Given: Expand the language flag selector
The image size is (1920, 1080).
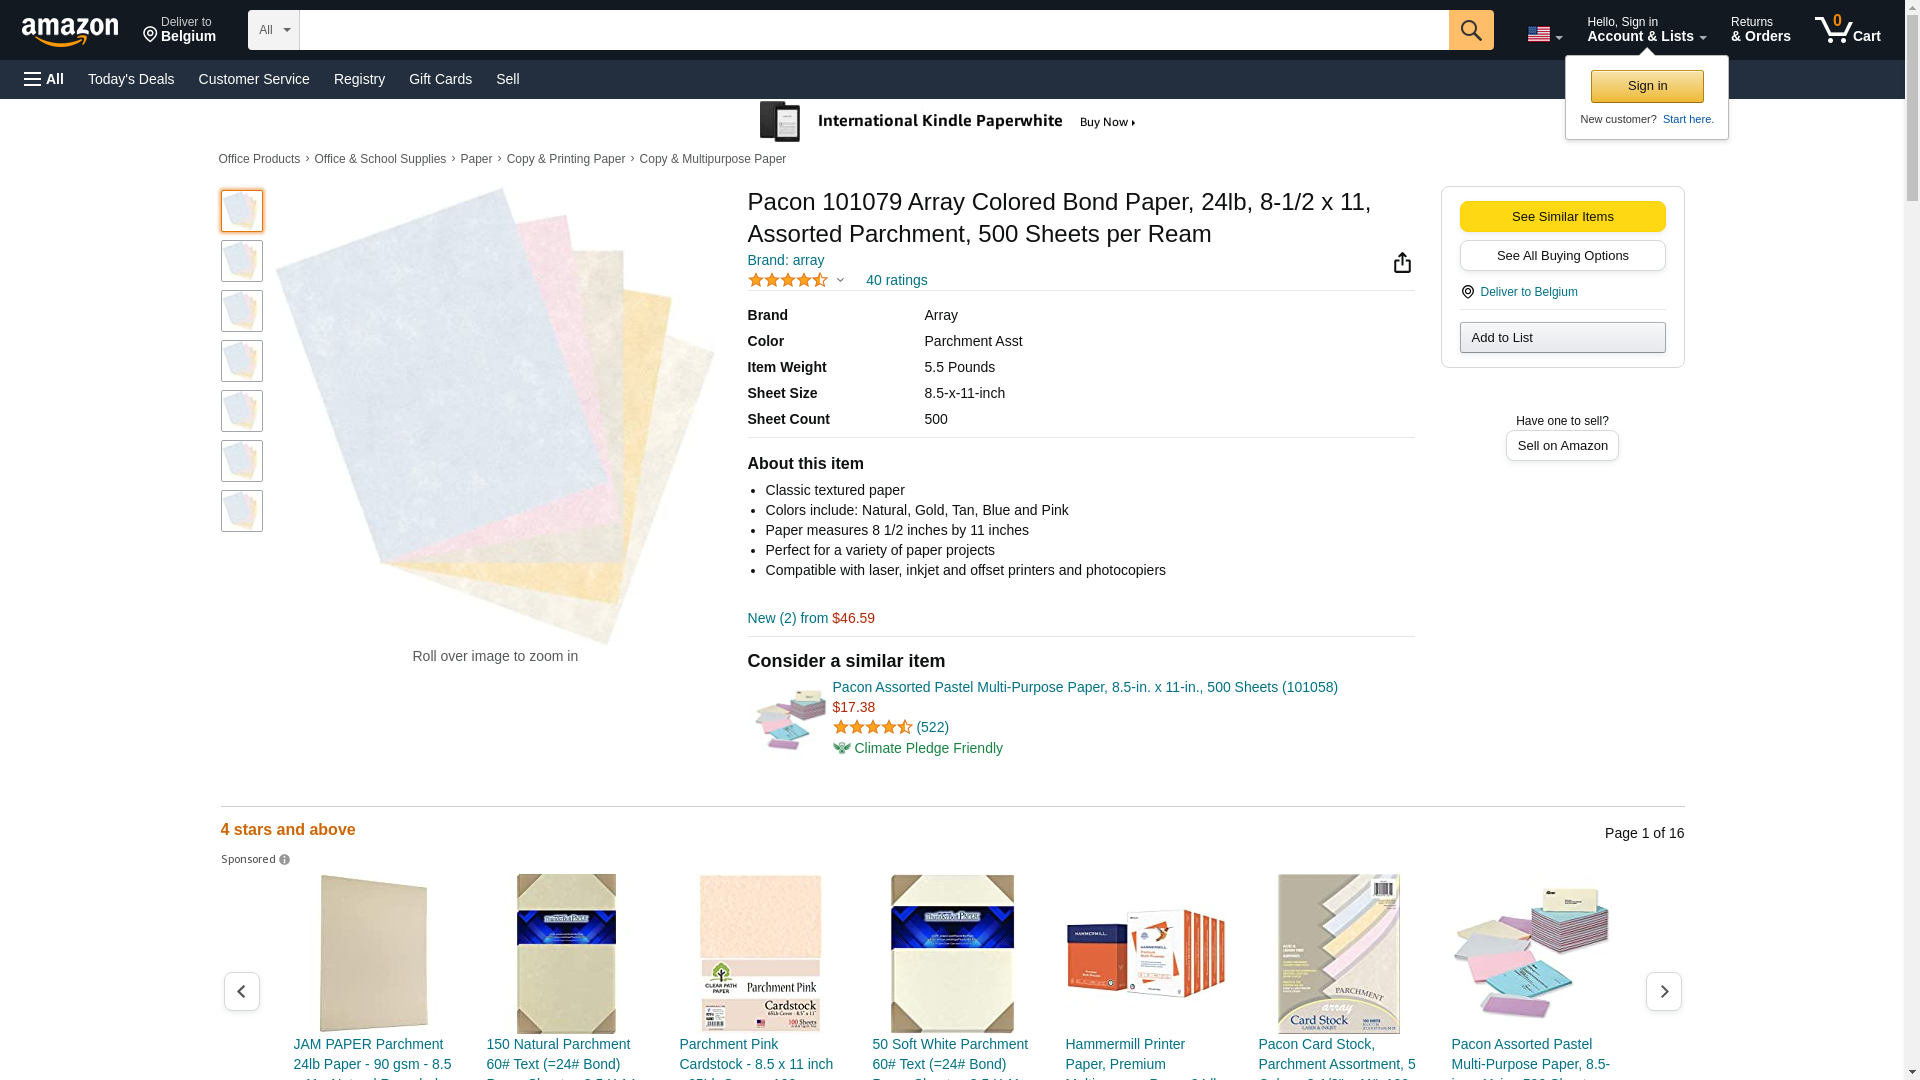Looking at the screenshot, I should pos(1544,35).
